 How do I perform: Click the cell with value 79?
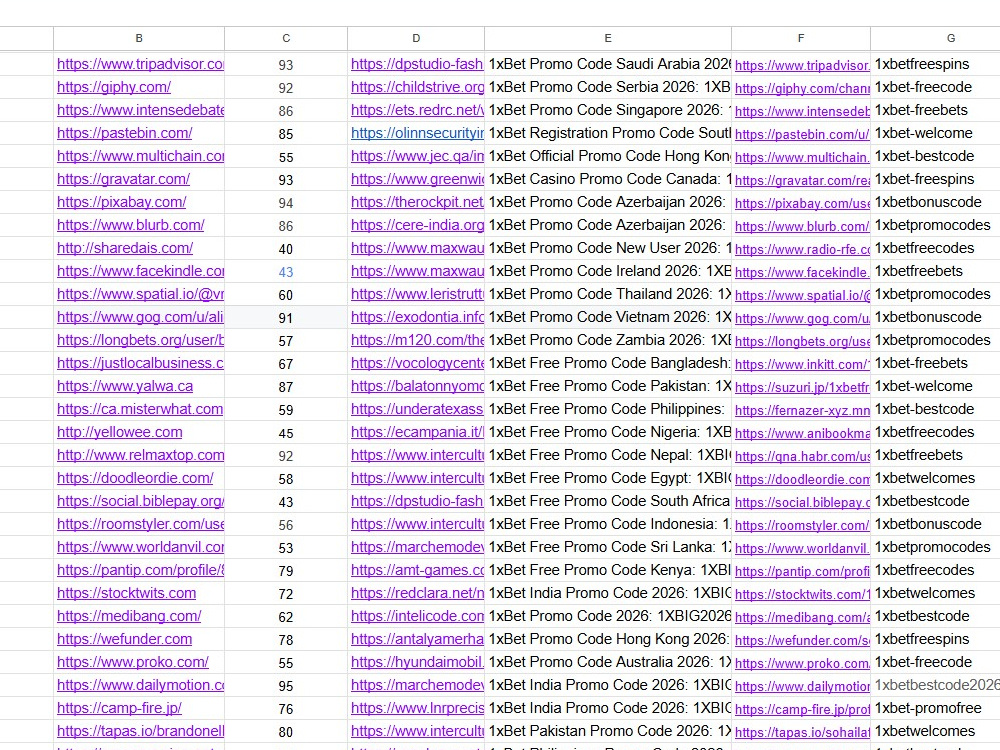tap(286, 571)
